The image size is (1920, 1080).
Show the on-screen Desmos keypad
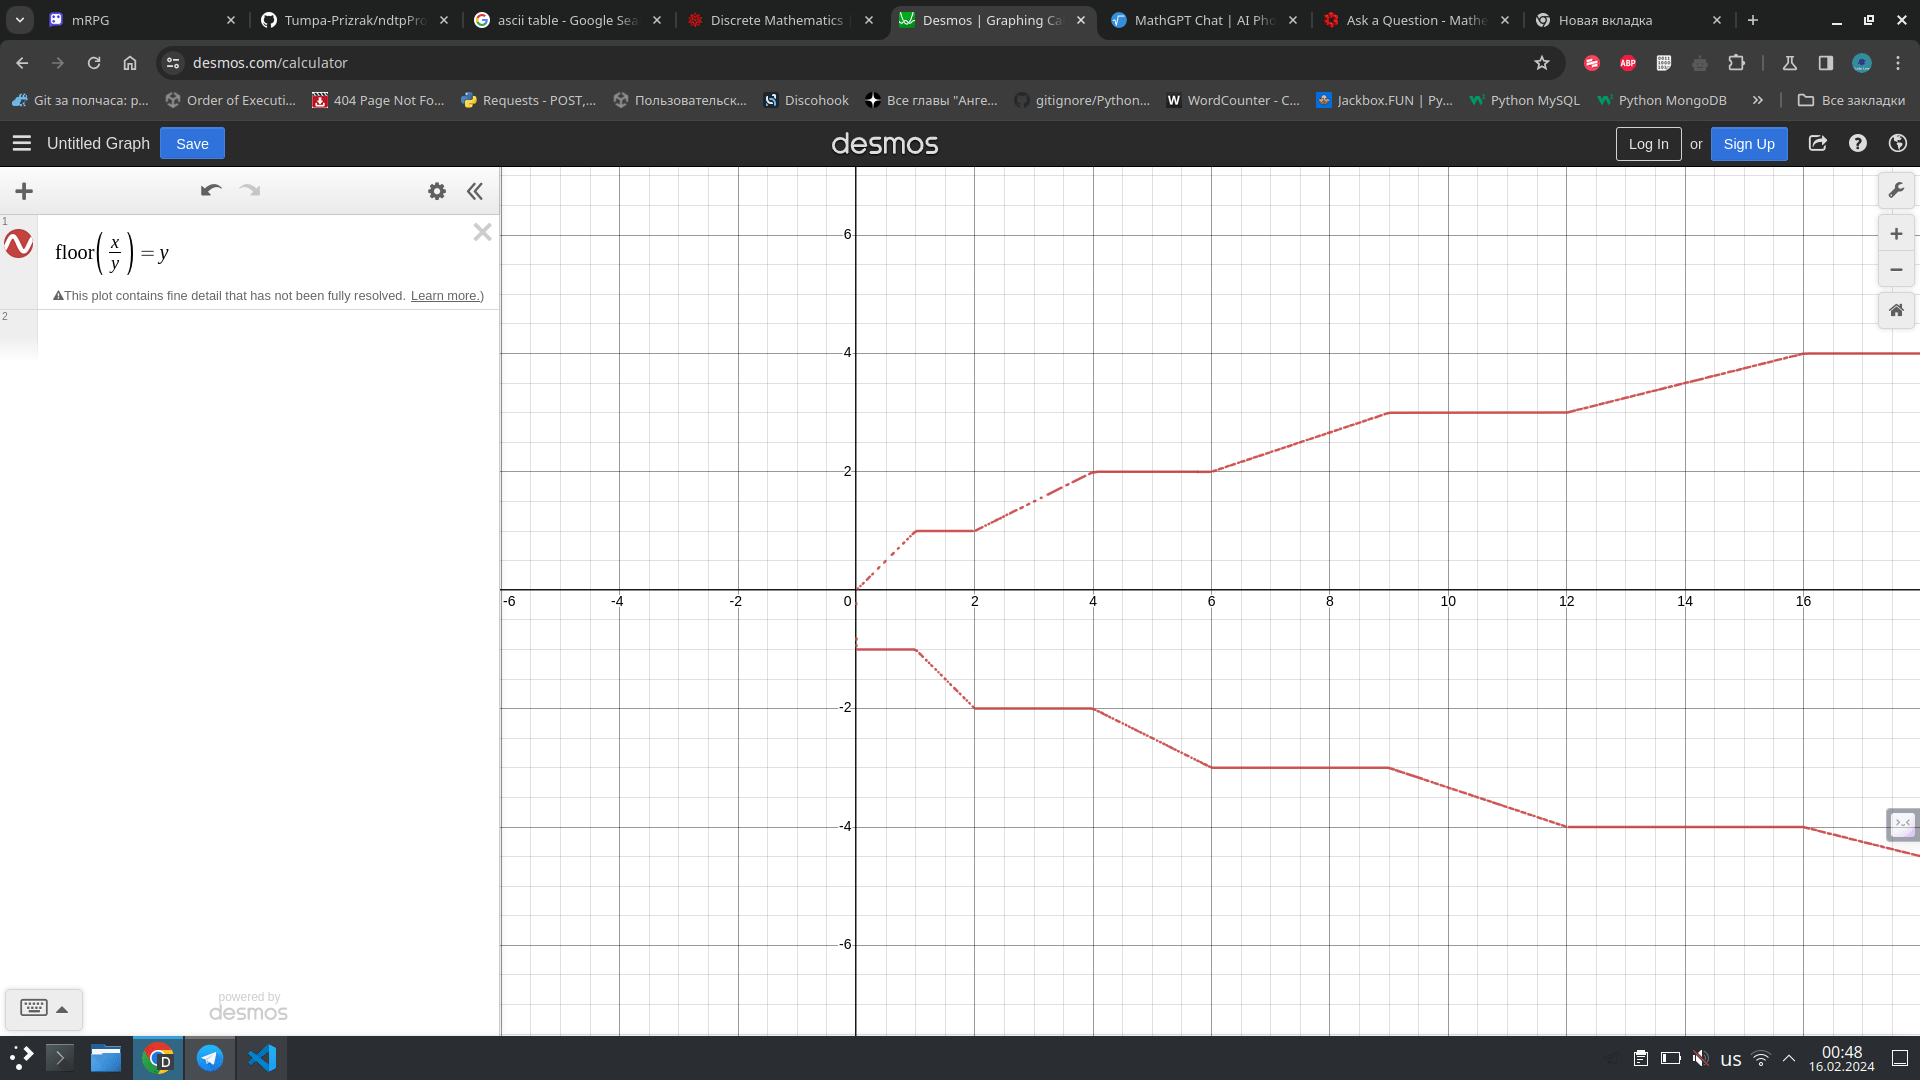44,1008
